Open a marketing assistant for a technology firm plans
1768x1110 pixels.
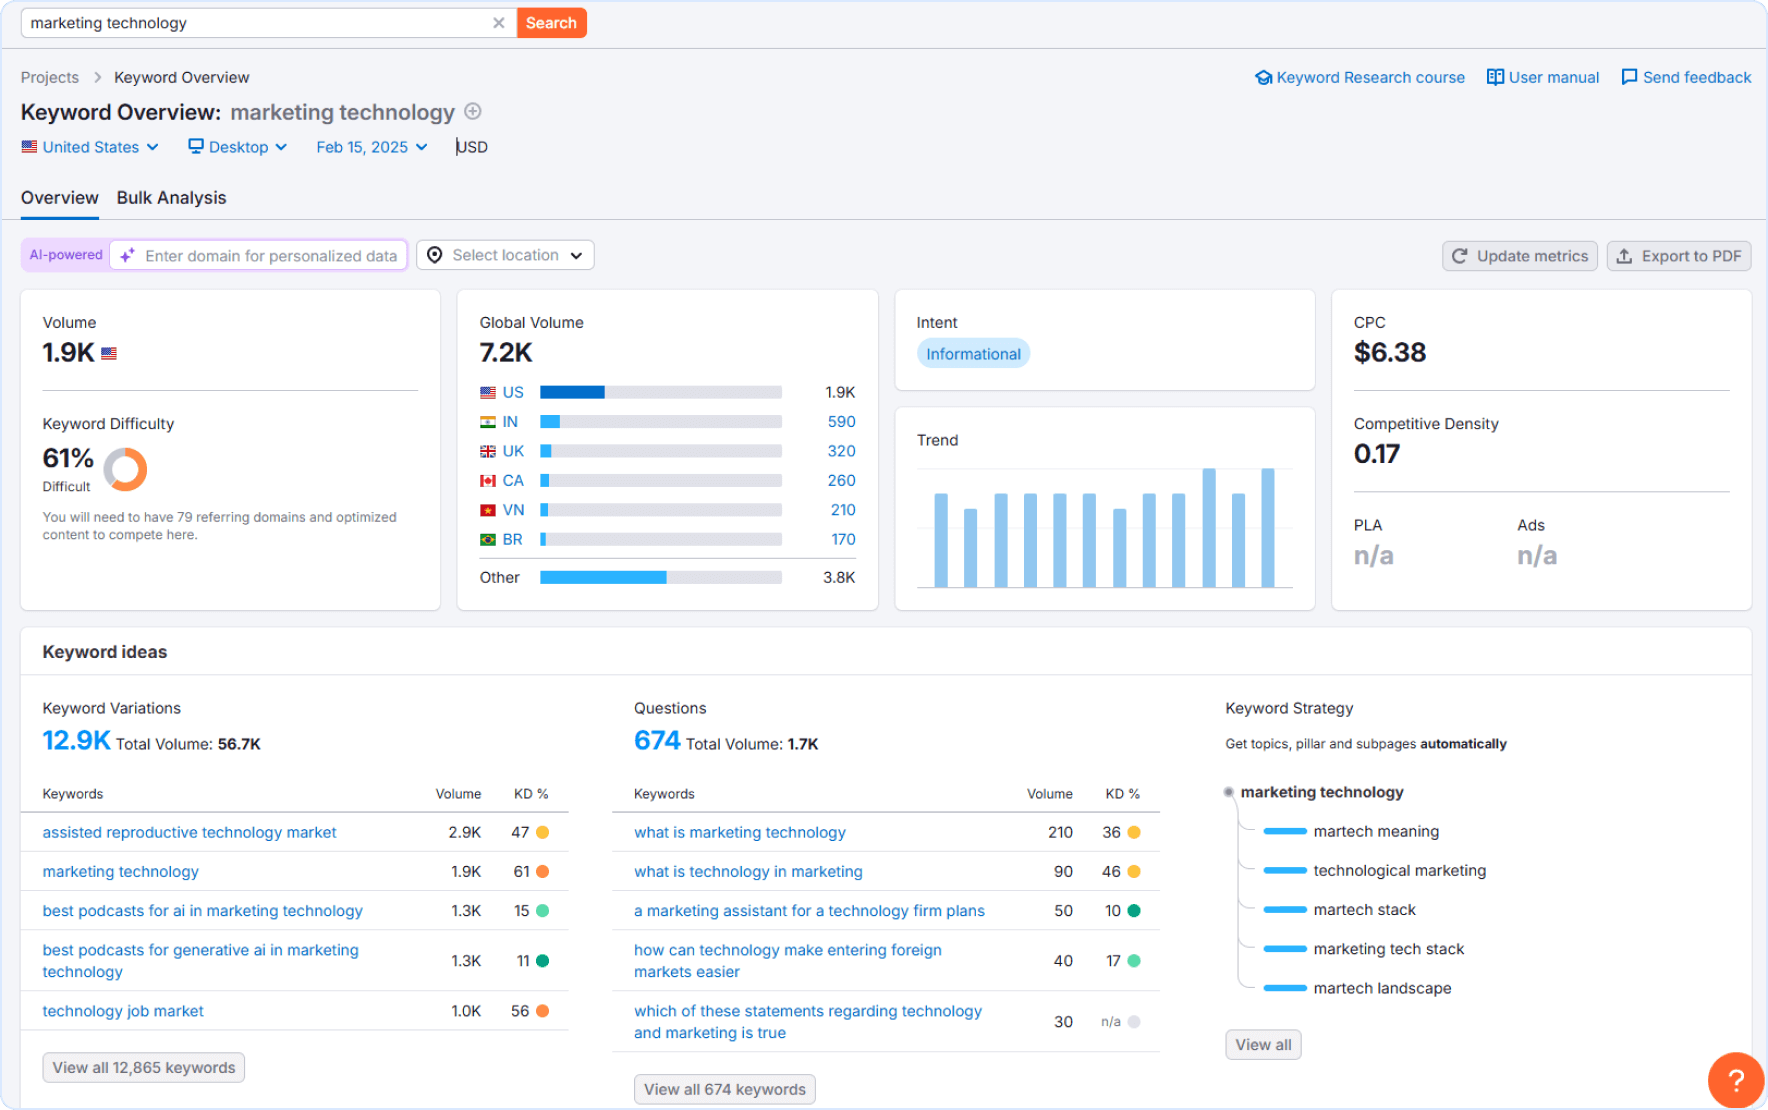(809, 911)
